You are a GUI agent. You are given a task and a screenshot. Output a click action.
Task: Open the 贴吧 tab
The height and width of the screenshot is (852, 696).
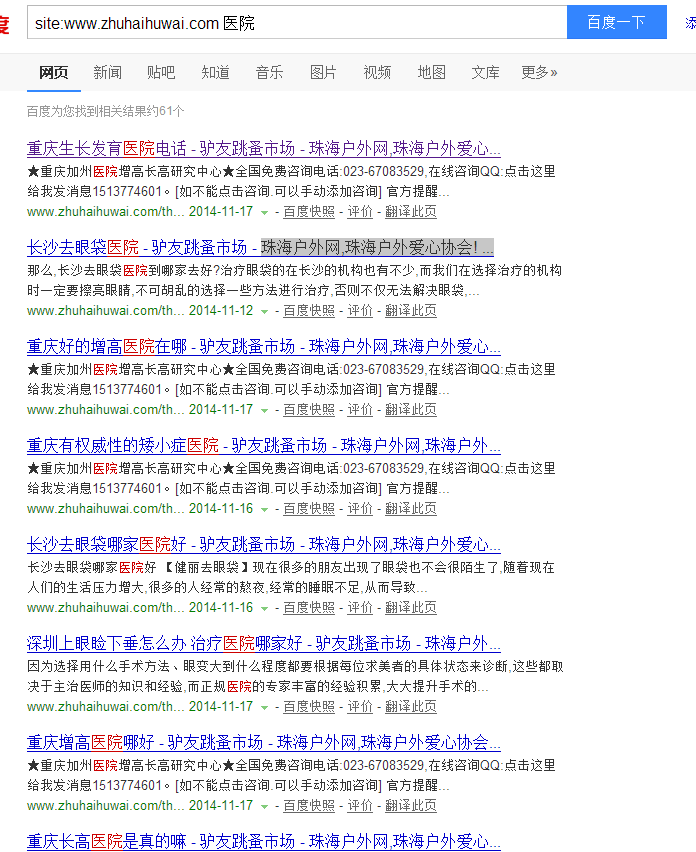[161, 72]
